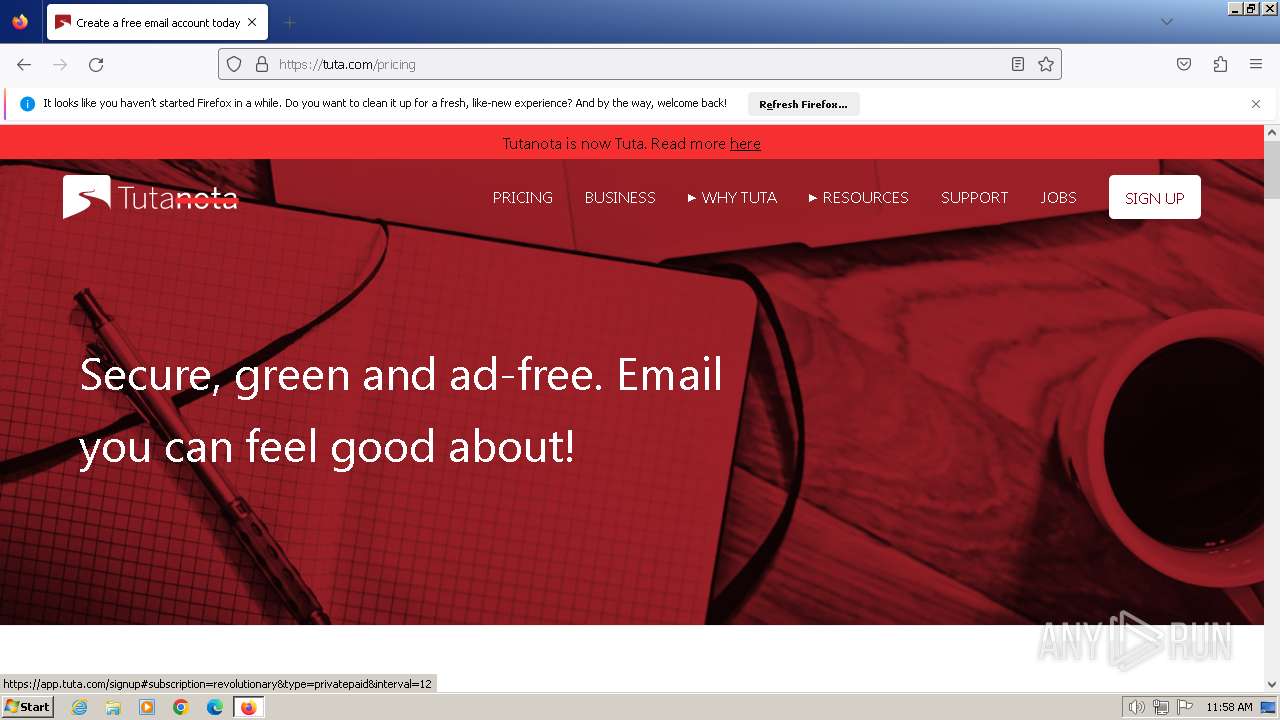
Task: Open the JOBS nav item
Action: (1058, 198)
